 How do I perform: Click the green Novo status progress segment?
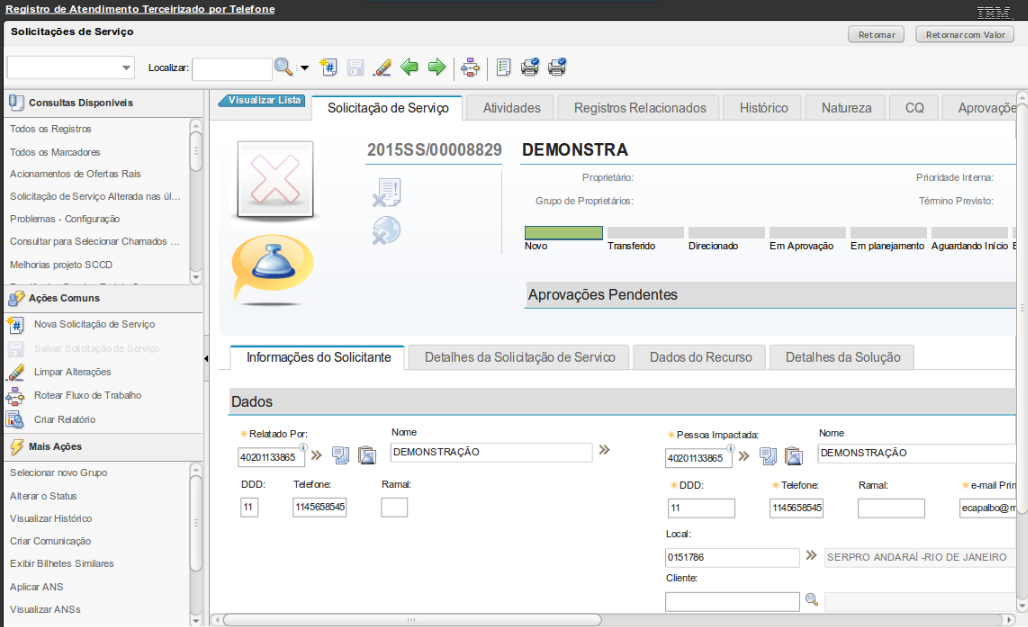pos(563,233)
